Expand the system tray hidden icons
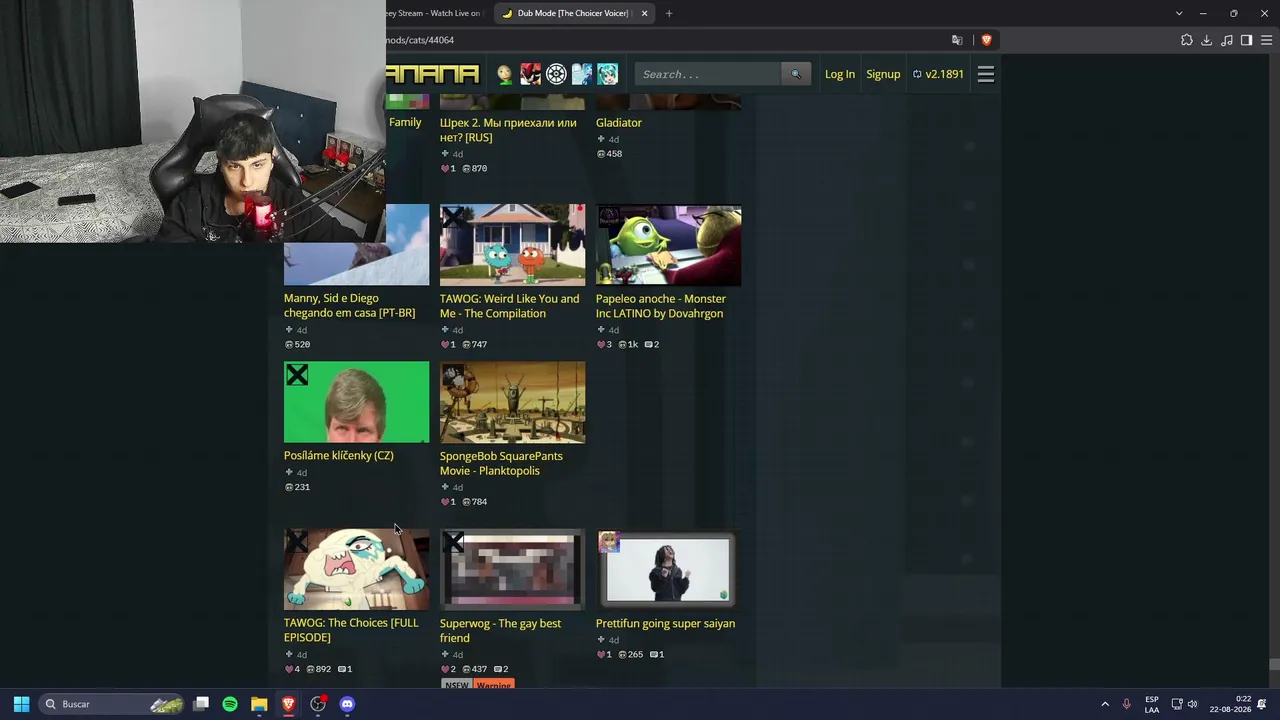The width and height of the screenshot is (1280, 720). coord(1105,704)
